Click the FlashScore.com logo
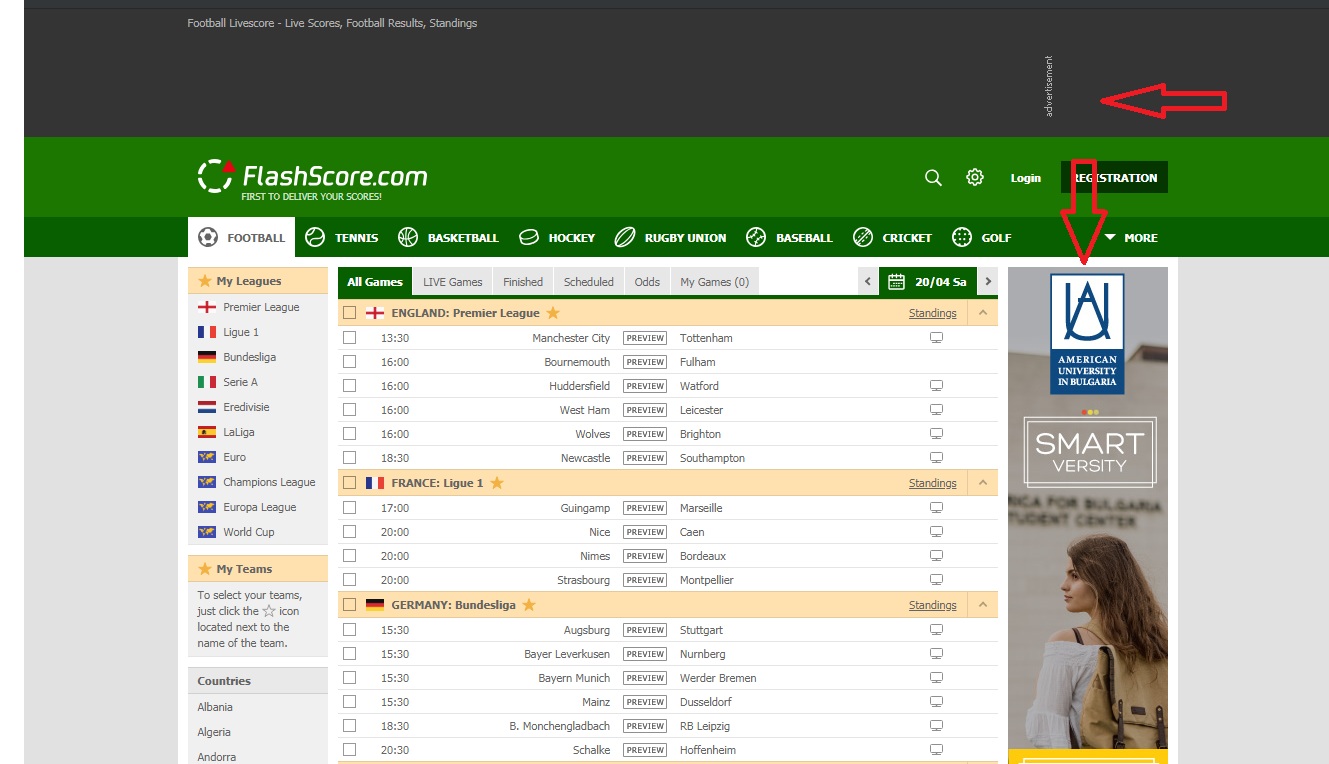Viewport: 1329px width, 764px height. [x=312, y=178]
